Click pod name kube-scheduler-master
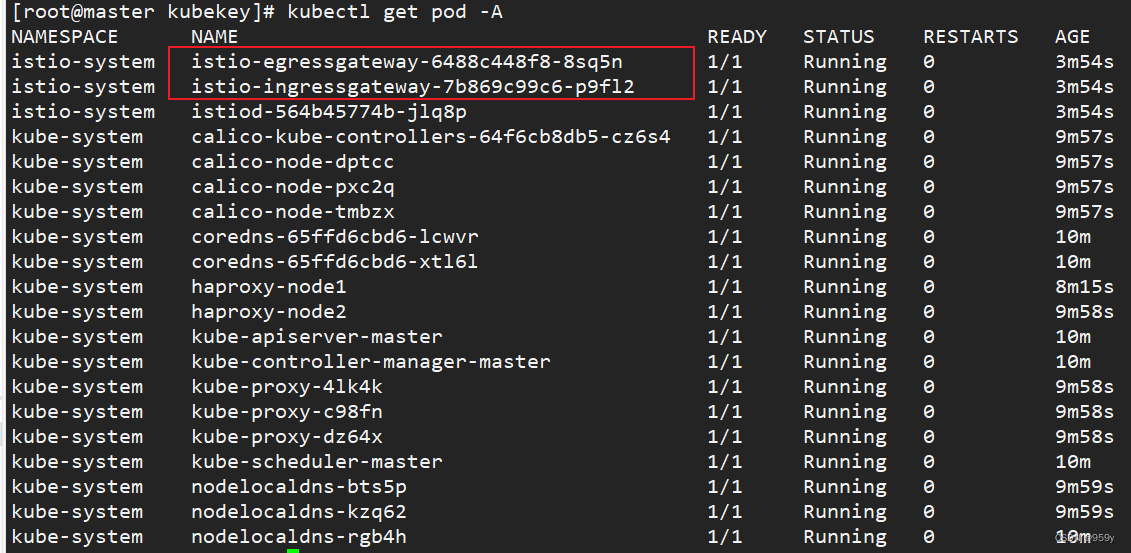 point(317,461)
